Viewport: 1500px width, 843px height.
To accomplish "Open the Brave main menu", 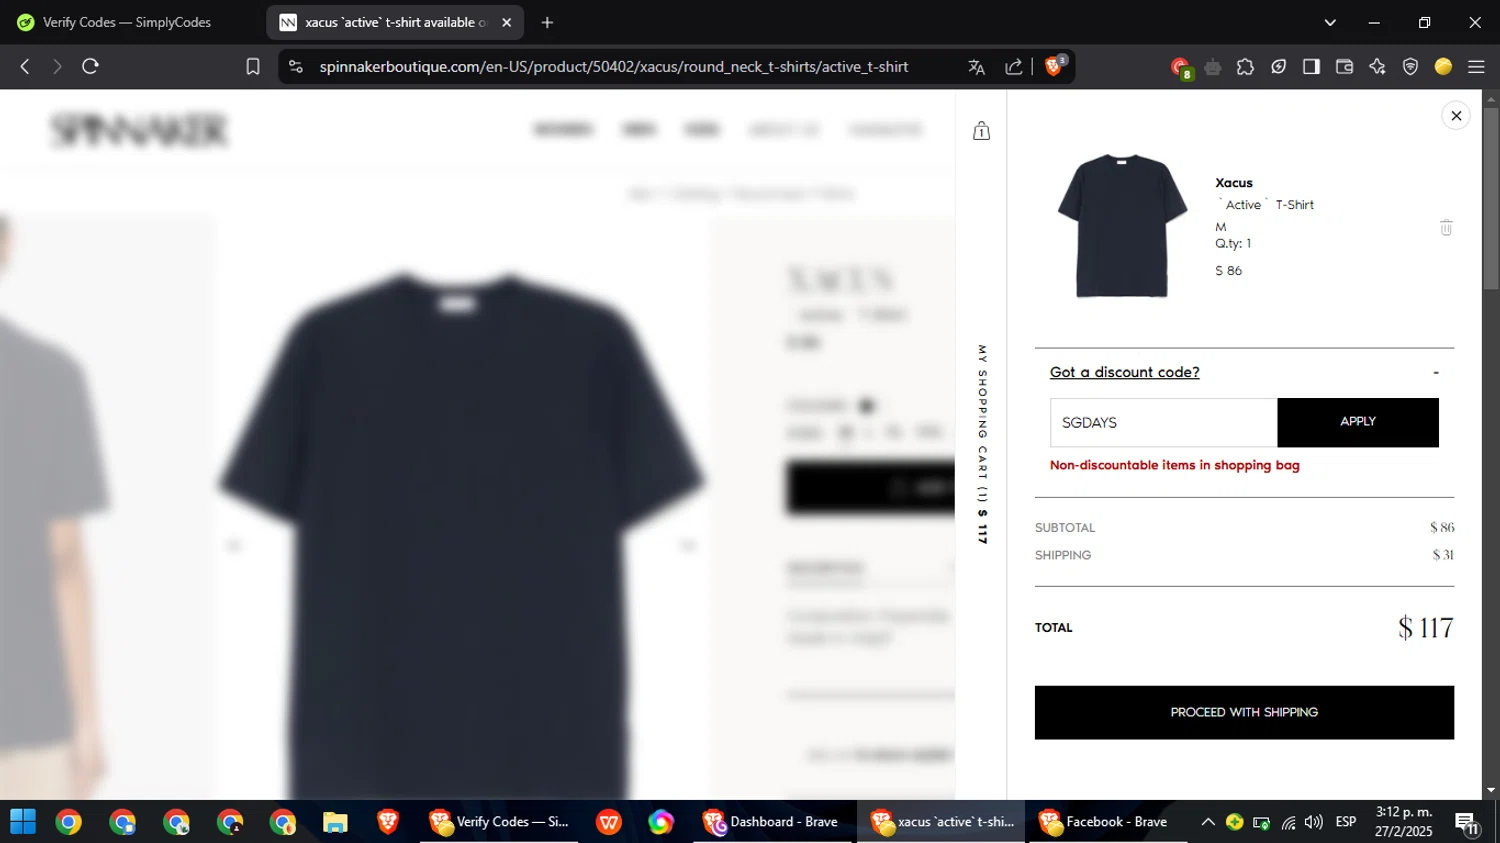I will [x=1476, y=67].
